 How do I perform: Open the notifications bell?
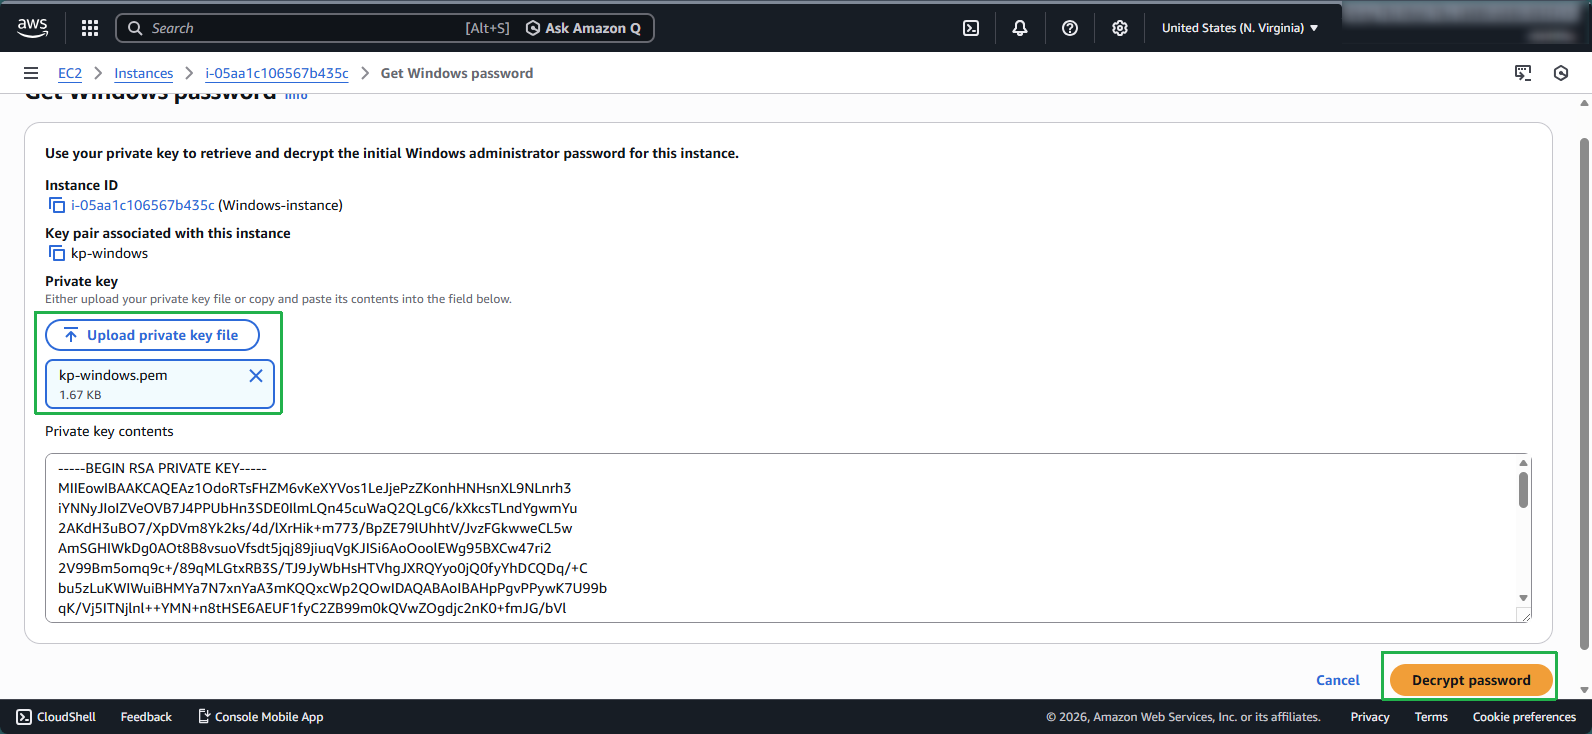1020,28
